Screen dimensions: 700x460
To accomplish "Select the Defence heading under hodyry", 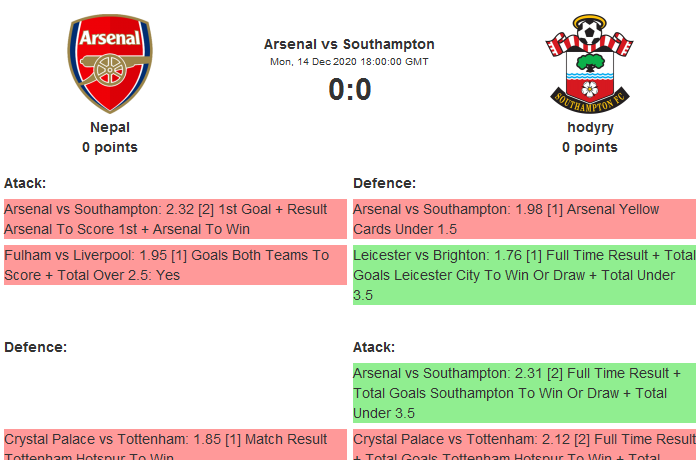I will click(384, 183).
